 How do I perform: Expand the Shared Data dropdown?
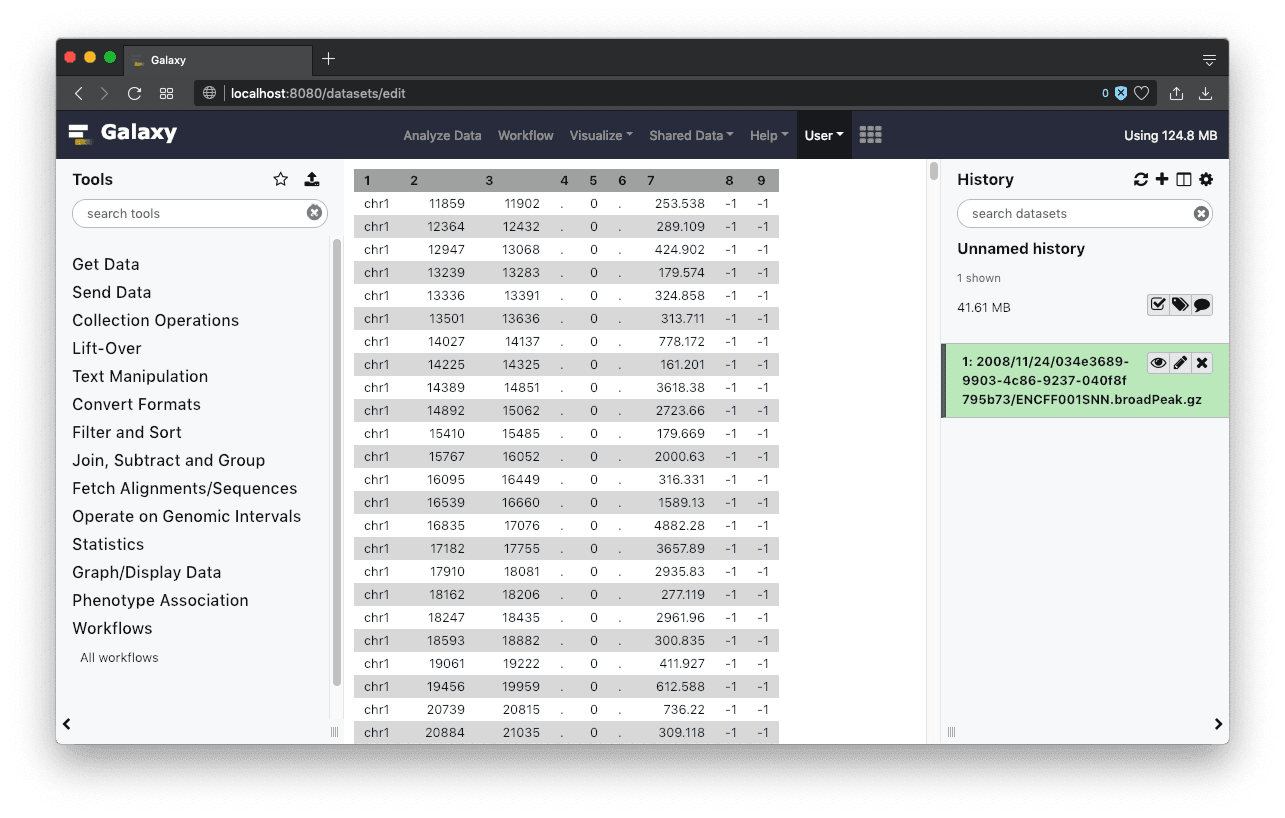[691, 135]
